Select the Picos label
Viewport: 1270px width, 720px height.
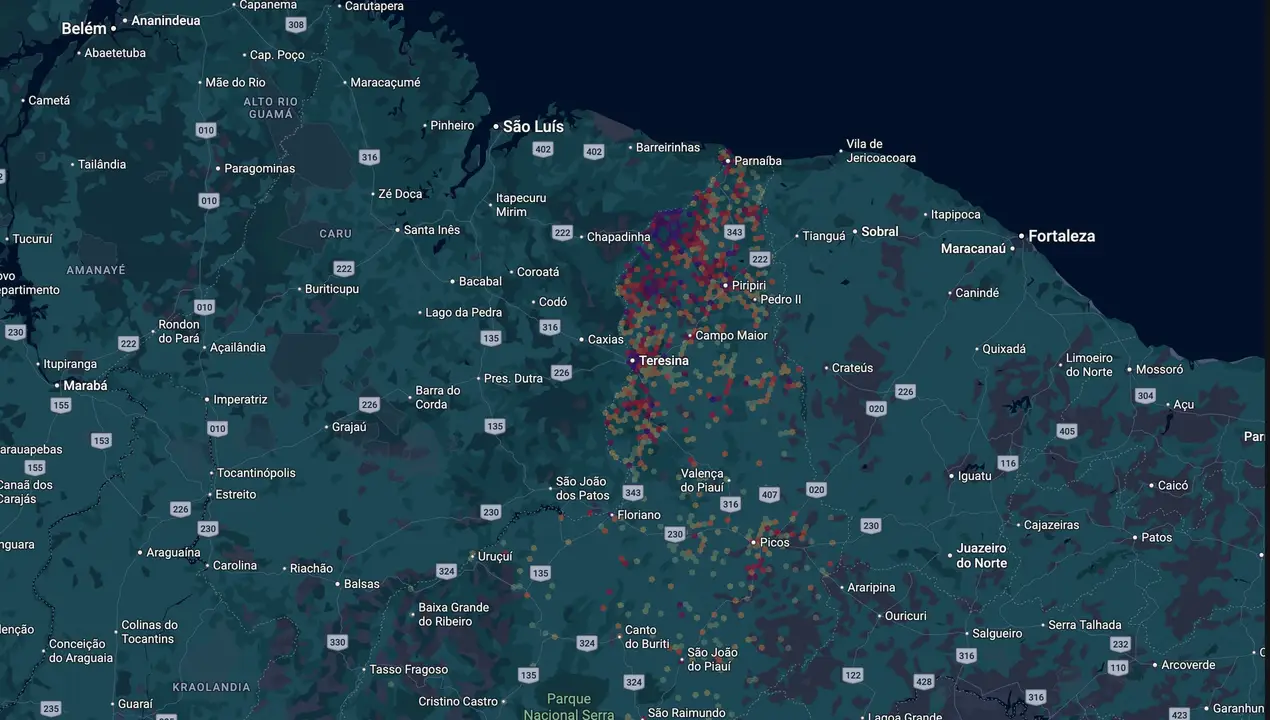pyautogui.click(x=774, y=543)
